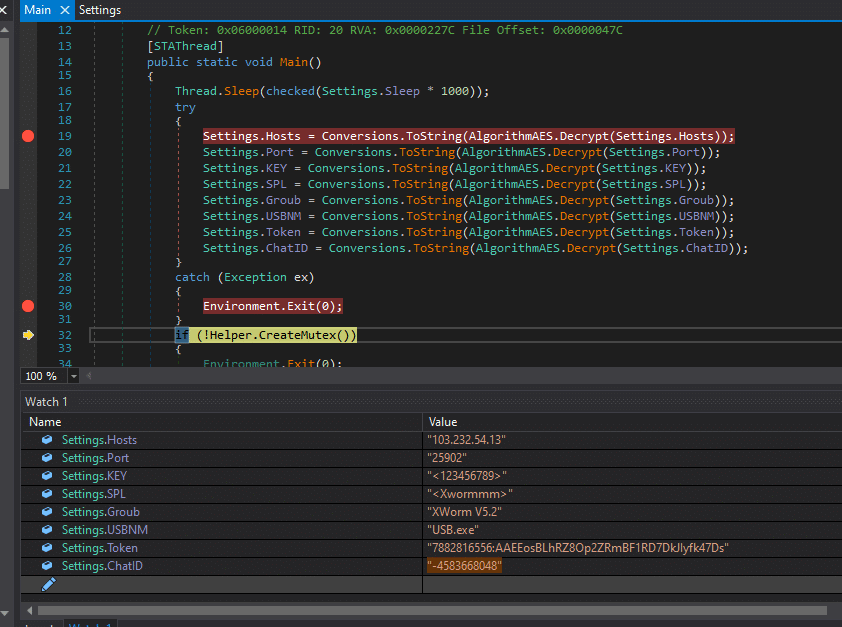Viewport: 842px width, 627px height.
Task: Toggle breakpoint on line 19
Action: coord(28,136)
